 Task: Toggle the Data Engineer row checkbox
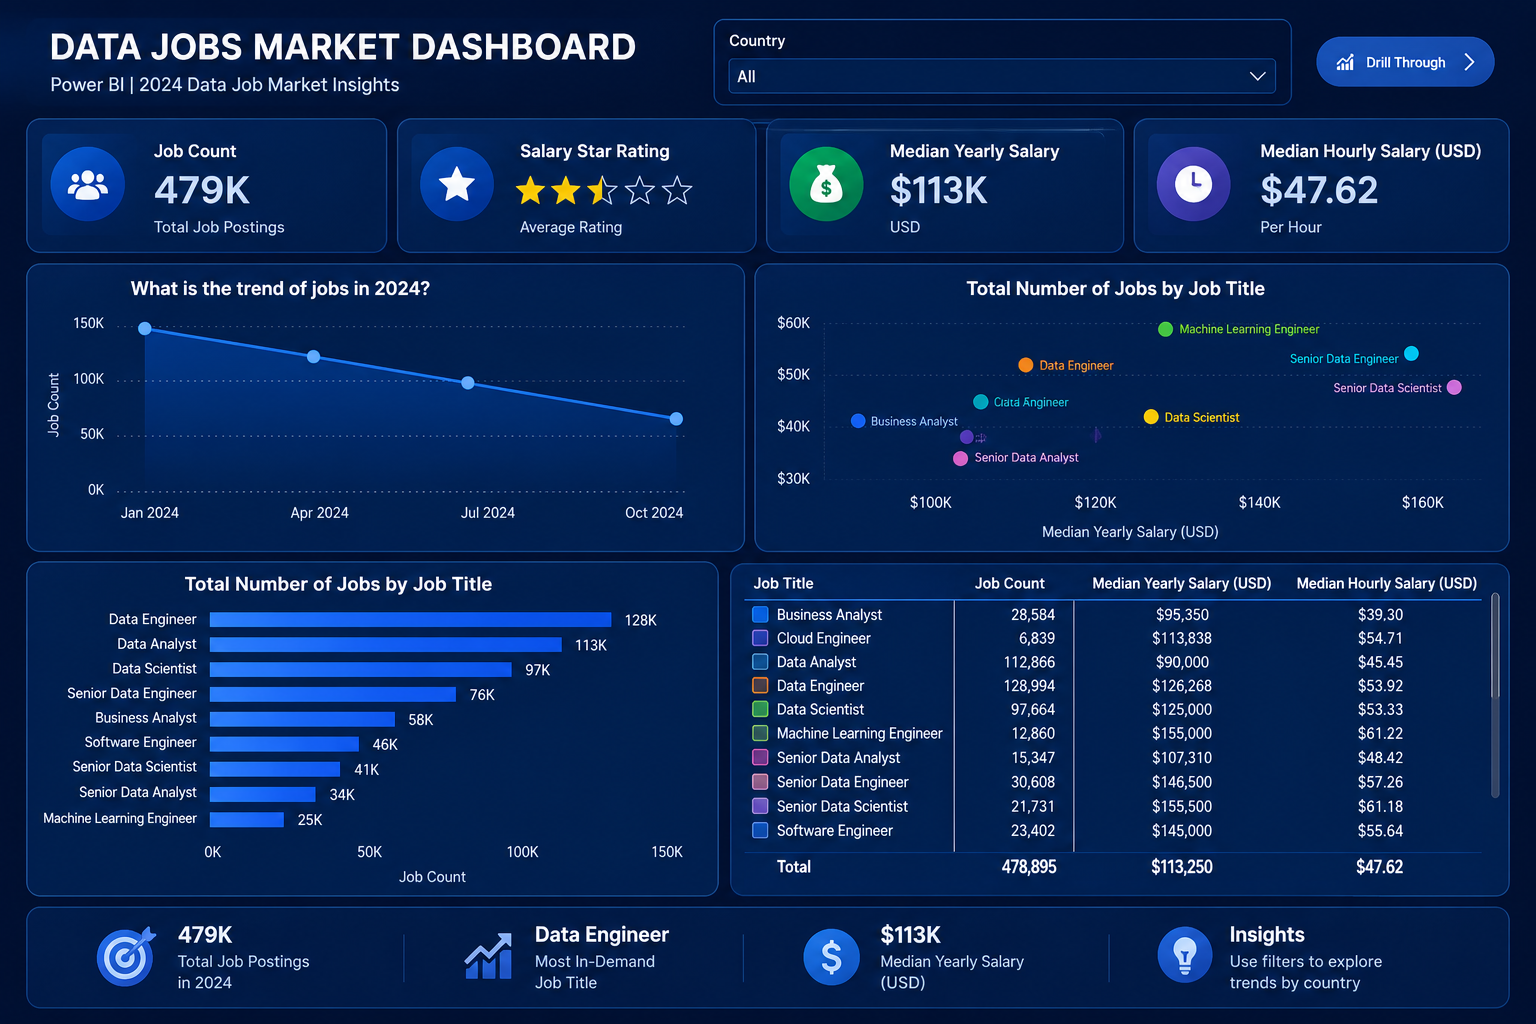click(760, 686)
